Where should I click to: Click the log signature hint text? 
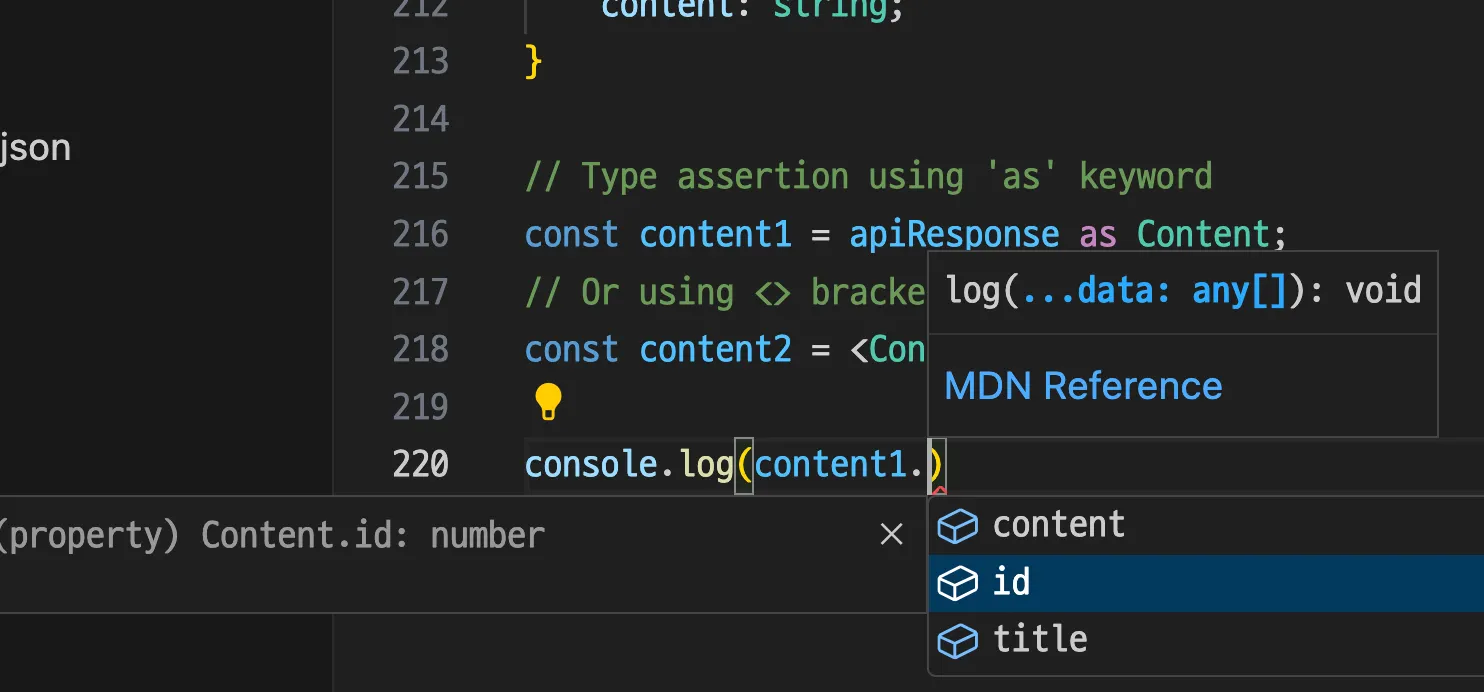[1183, 291]
